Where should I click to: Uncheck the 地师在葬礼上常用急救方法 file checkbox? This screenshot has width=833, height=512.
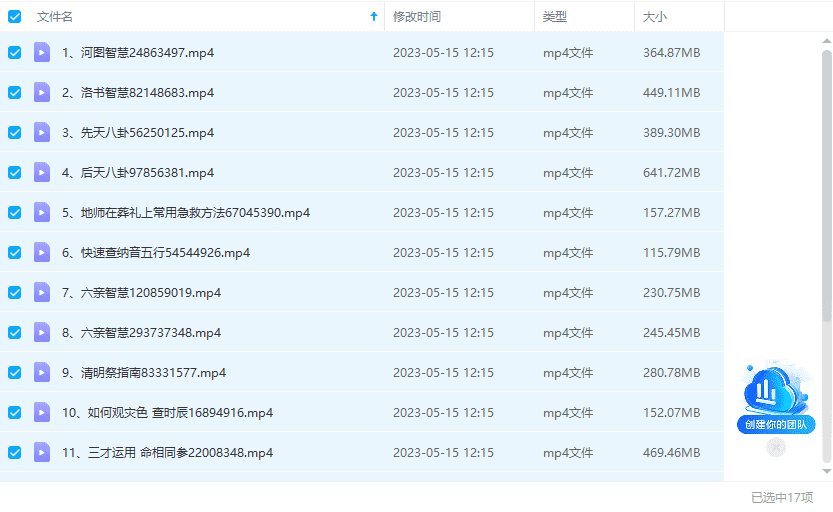[15, 212]
